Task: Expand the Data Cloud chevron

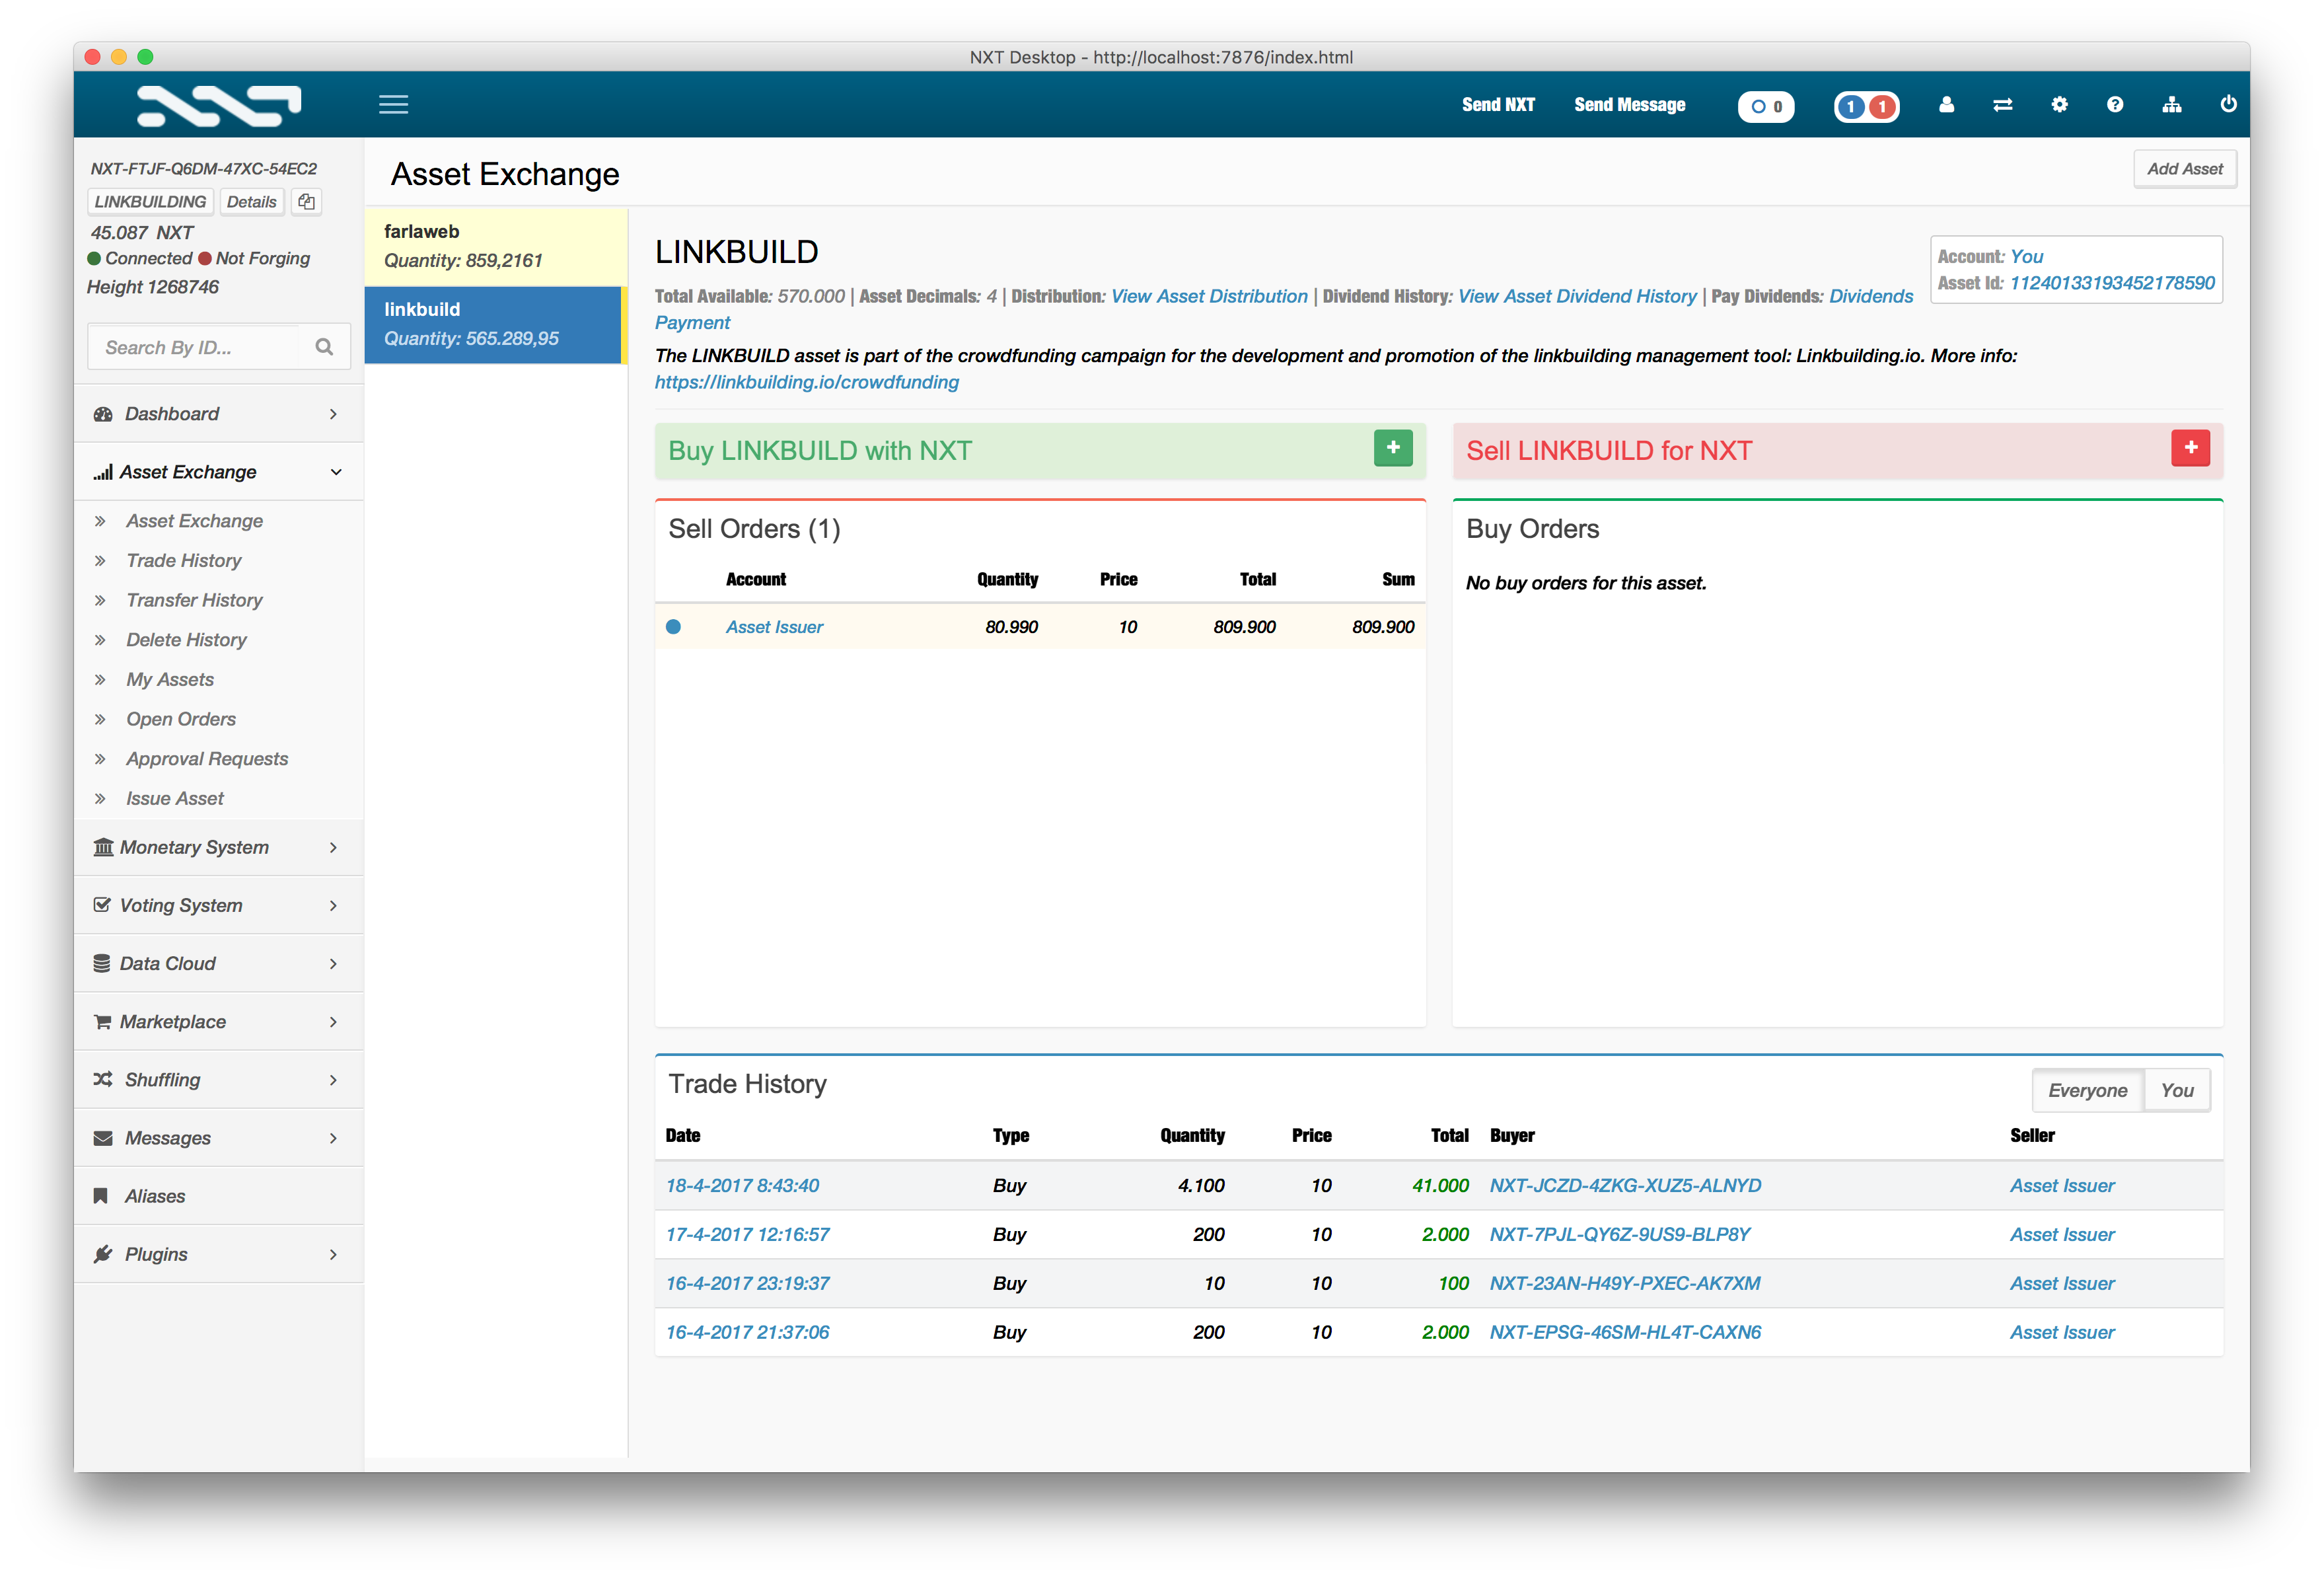Action: coord(333,963)
